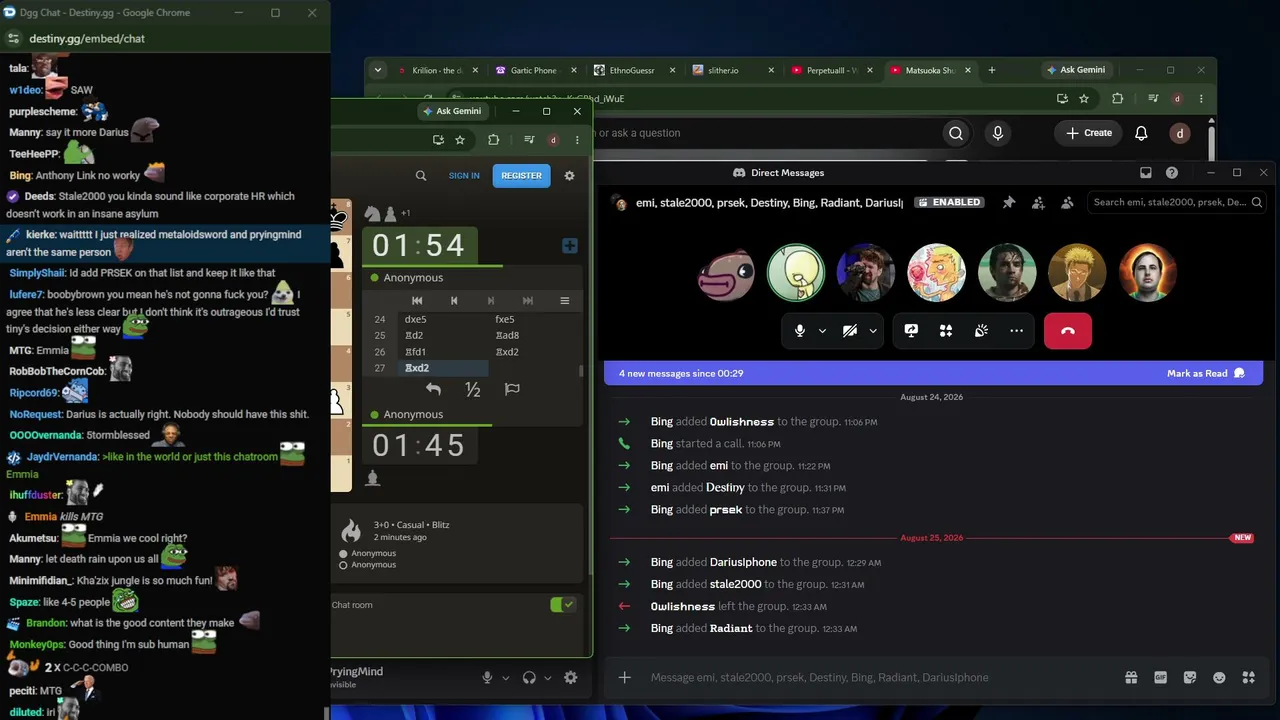
Task: Search YouTube with voice microphone
Action: point(997,133)
